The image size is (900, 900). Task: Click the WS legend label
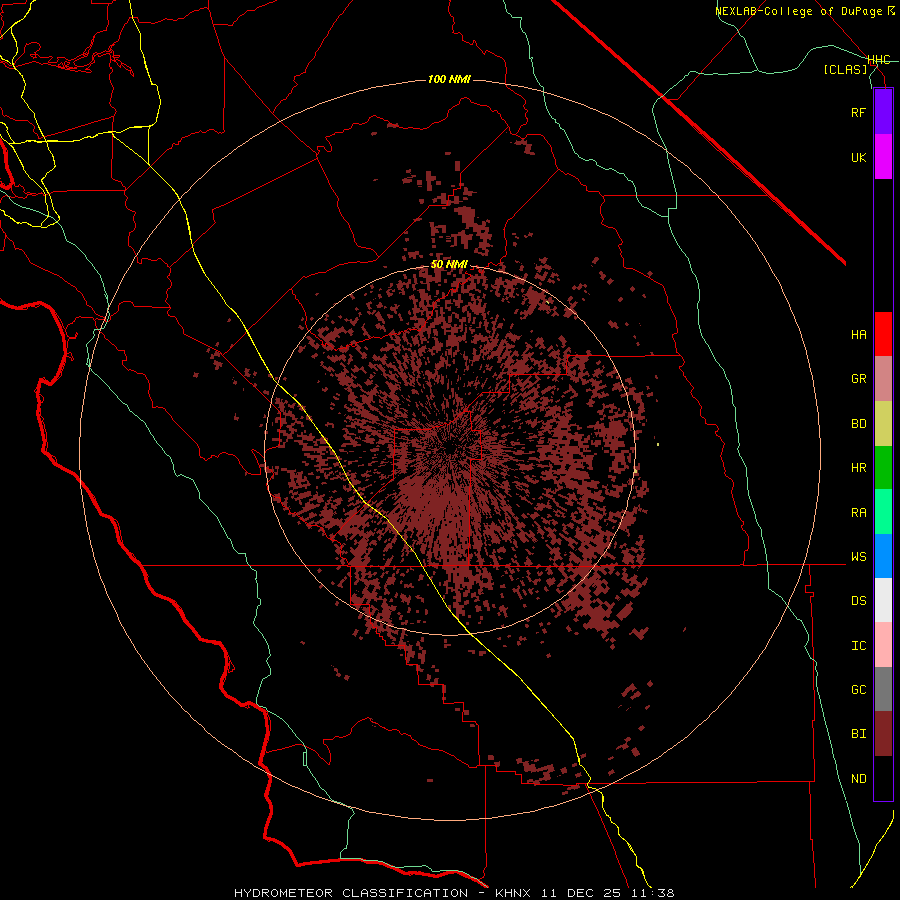pyautogui.click(x=858, y=557)
